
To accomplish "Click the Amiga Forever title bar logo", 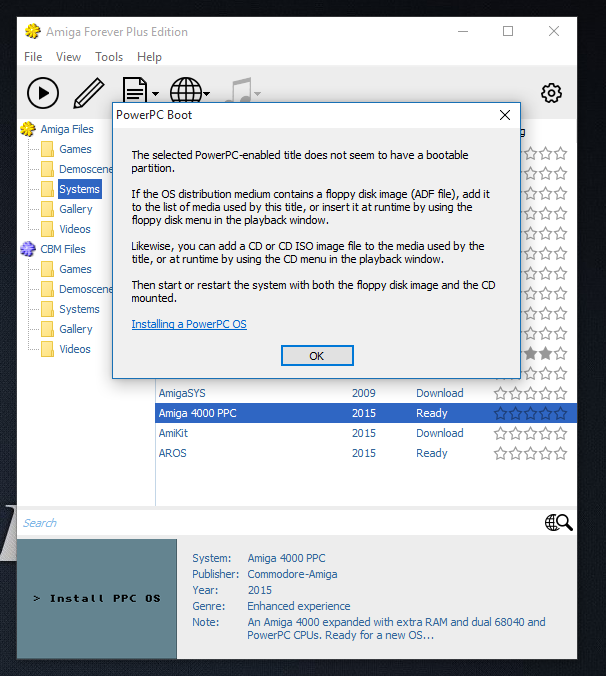I will click(32, 31).
